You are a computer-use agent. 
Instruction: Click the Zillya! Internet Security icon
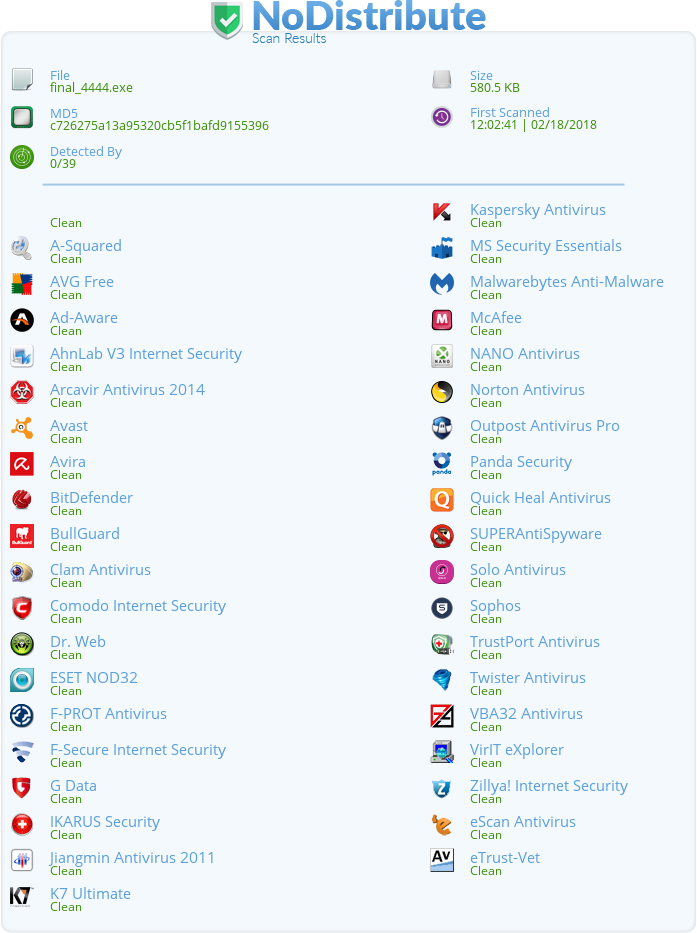(441, 788)
